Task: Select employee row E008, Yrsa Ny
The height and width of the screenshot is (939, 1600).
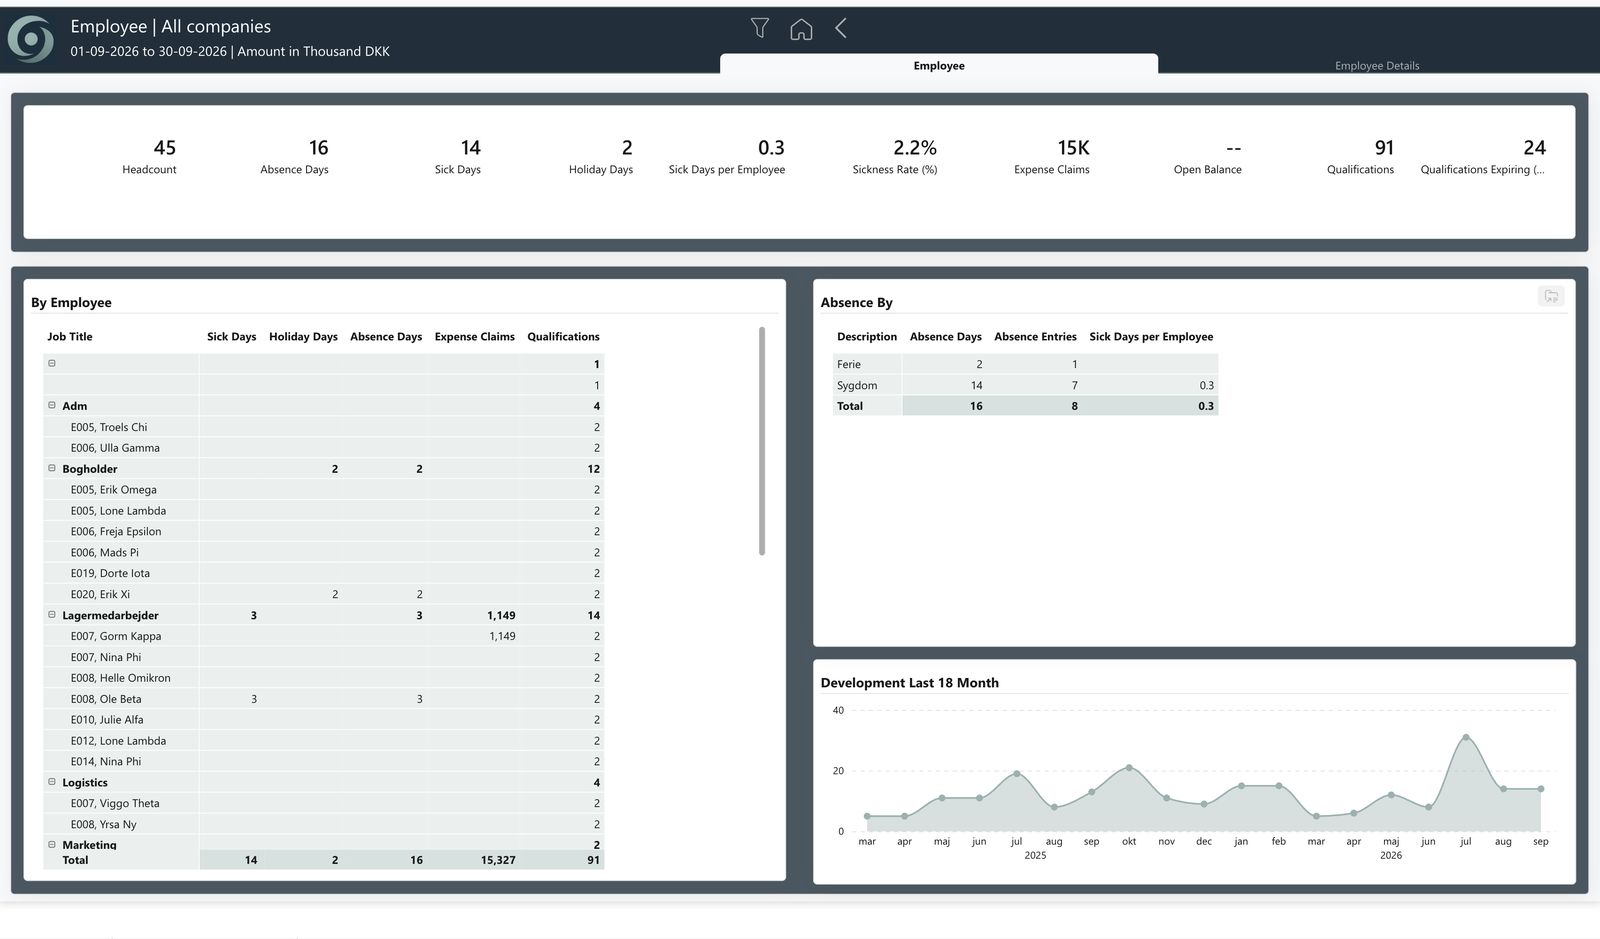Action: click(x=323, y=824)
